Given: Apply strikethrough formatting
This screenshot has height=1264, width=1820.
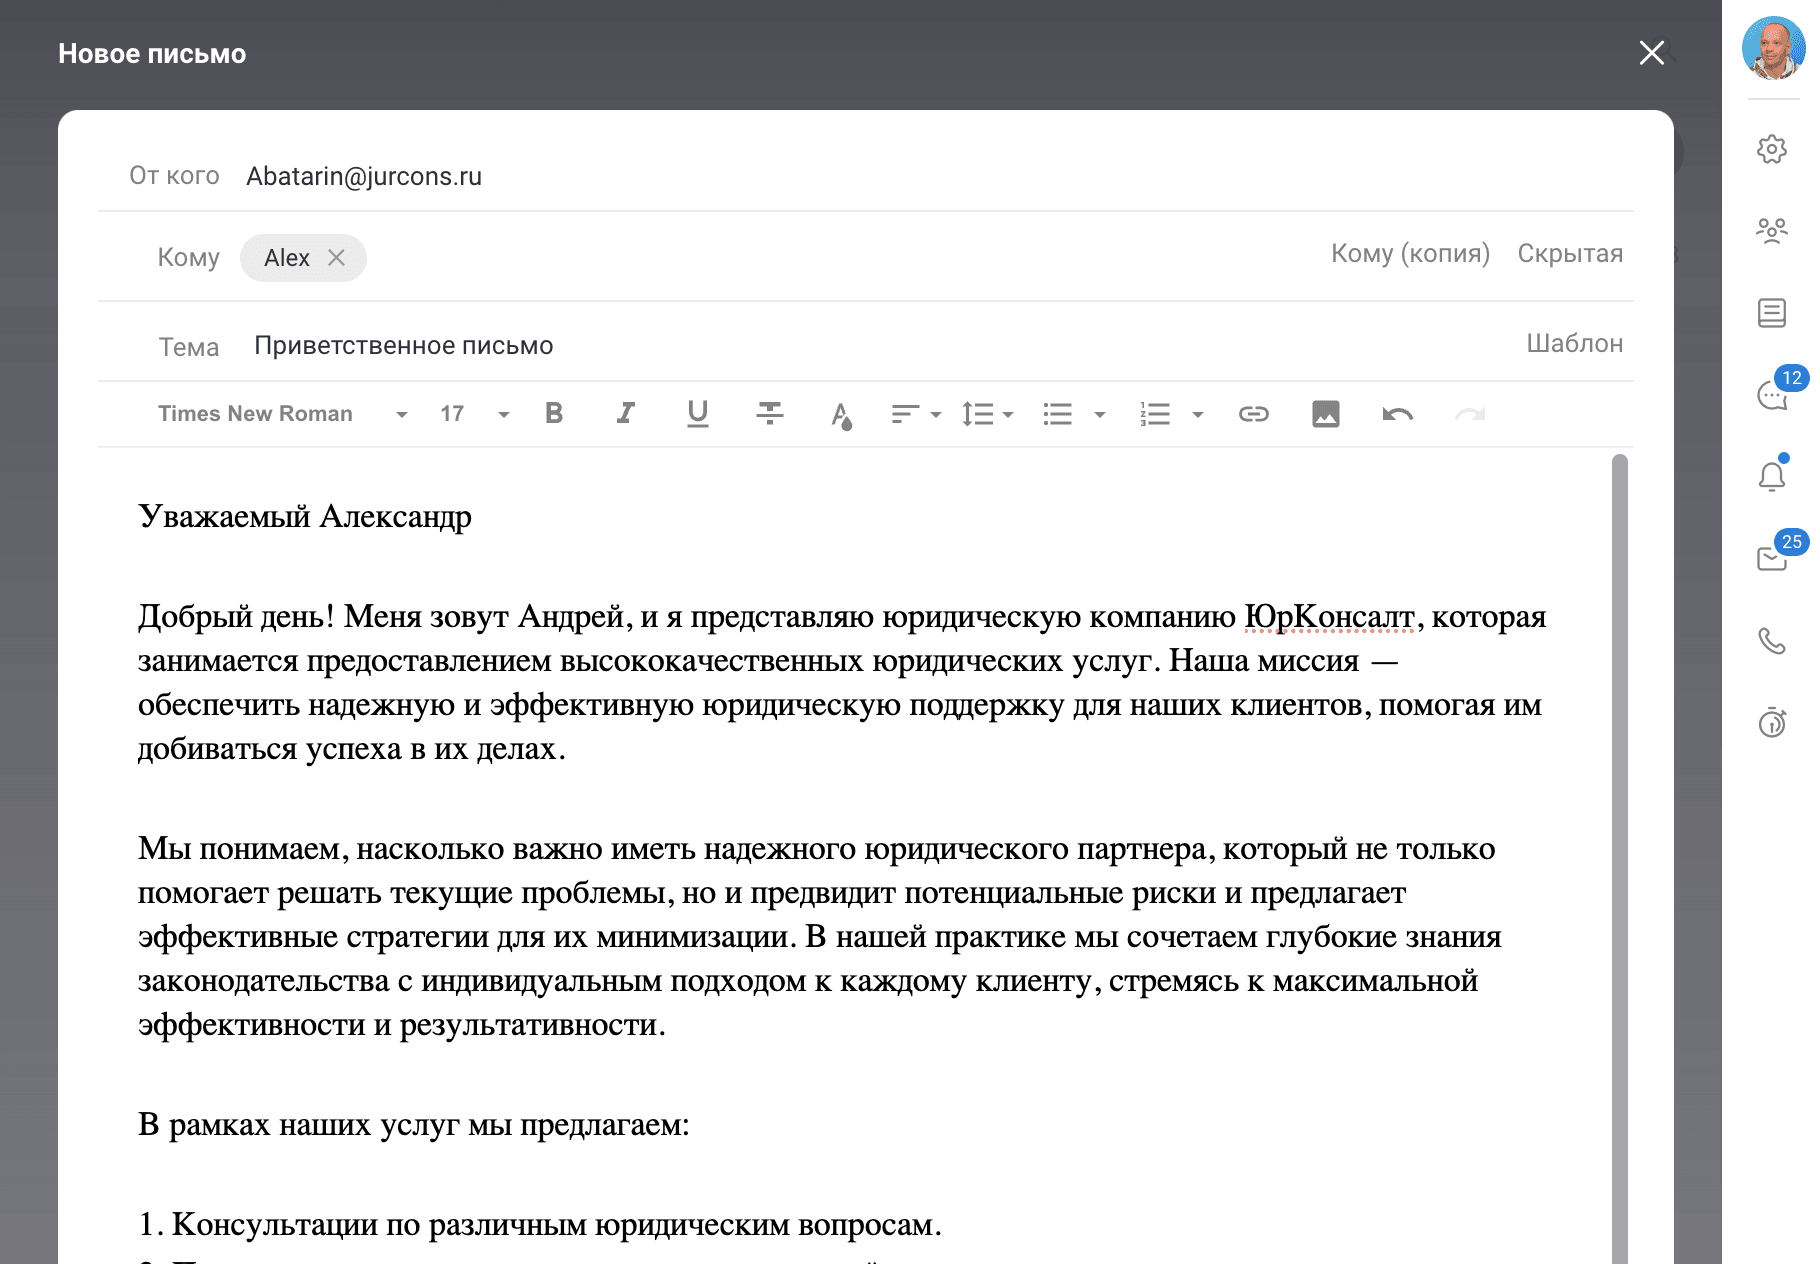Looking at the screenshot, I should tap(770, 413).
